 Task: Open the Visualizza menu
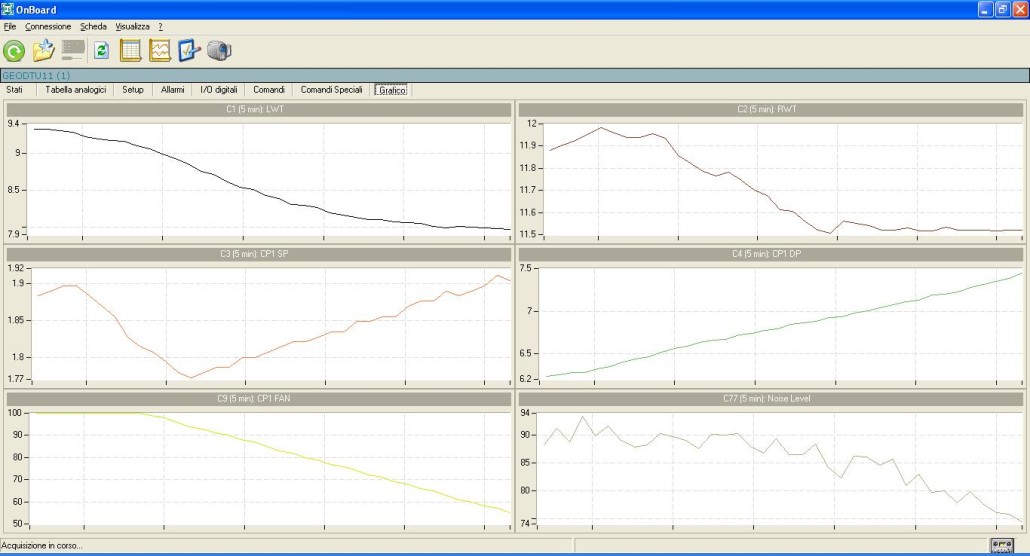tap(132, 26)
